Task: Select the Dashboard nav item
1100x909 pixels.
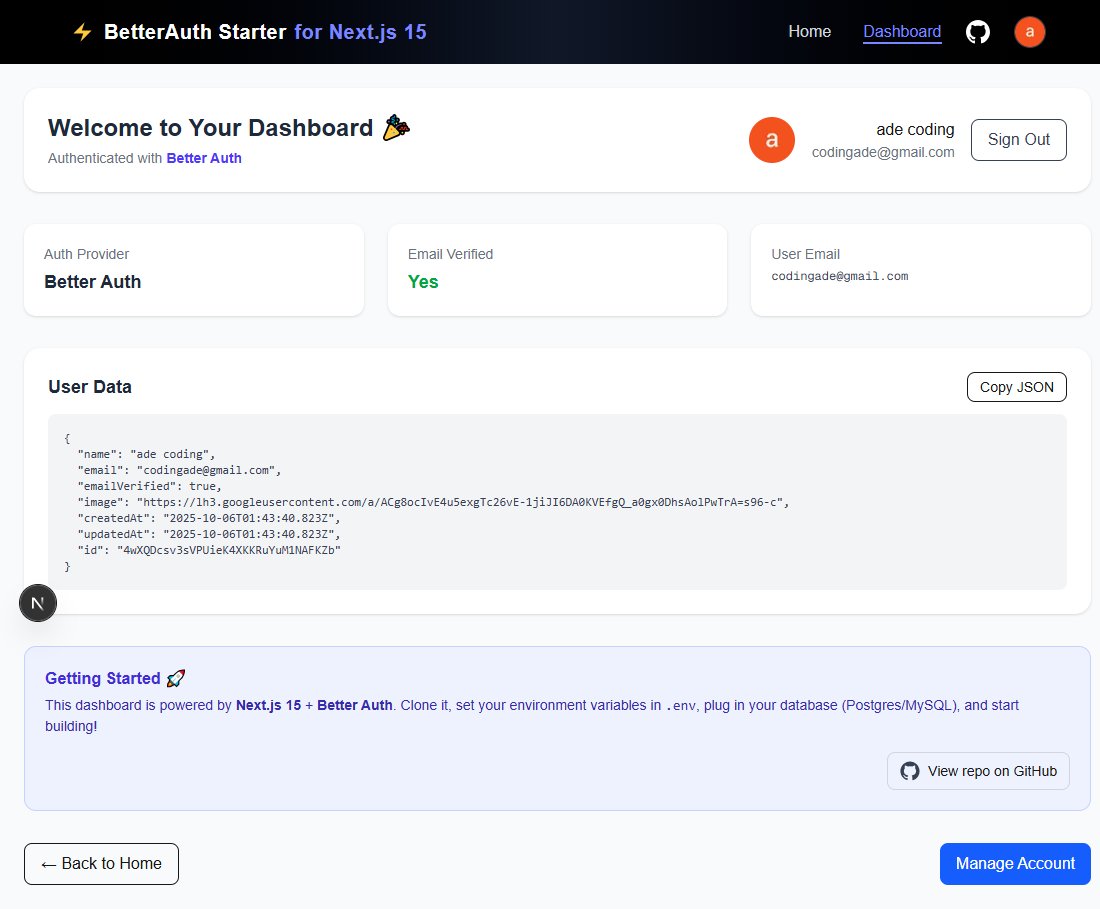Action: click(902, 32)
